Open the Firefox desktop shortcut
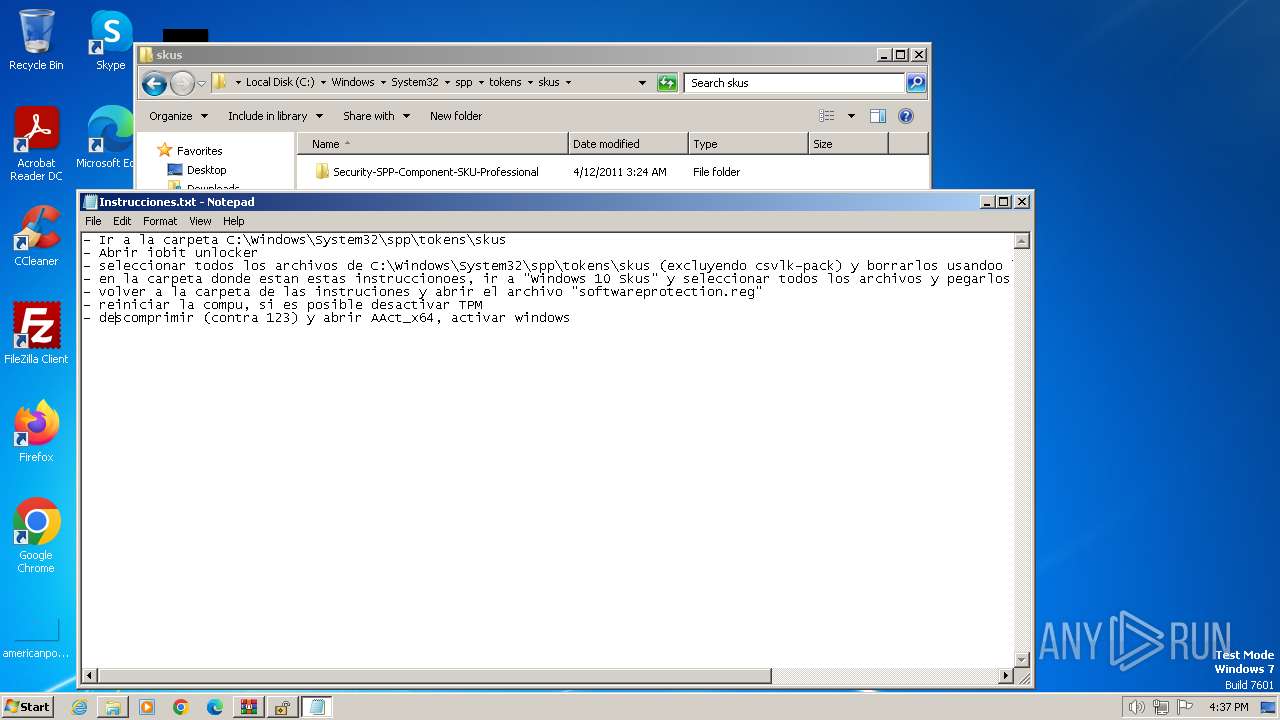The width and height of the screenshot is (1280, 720). pyautogui.click(x=36, y=432)
